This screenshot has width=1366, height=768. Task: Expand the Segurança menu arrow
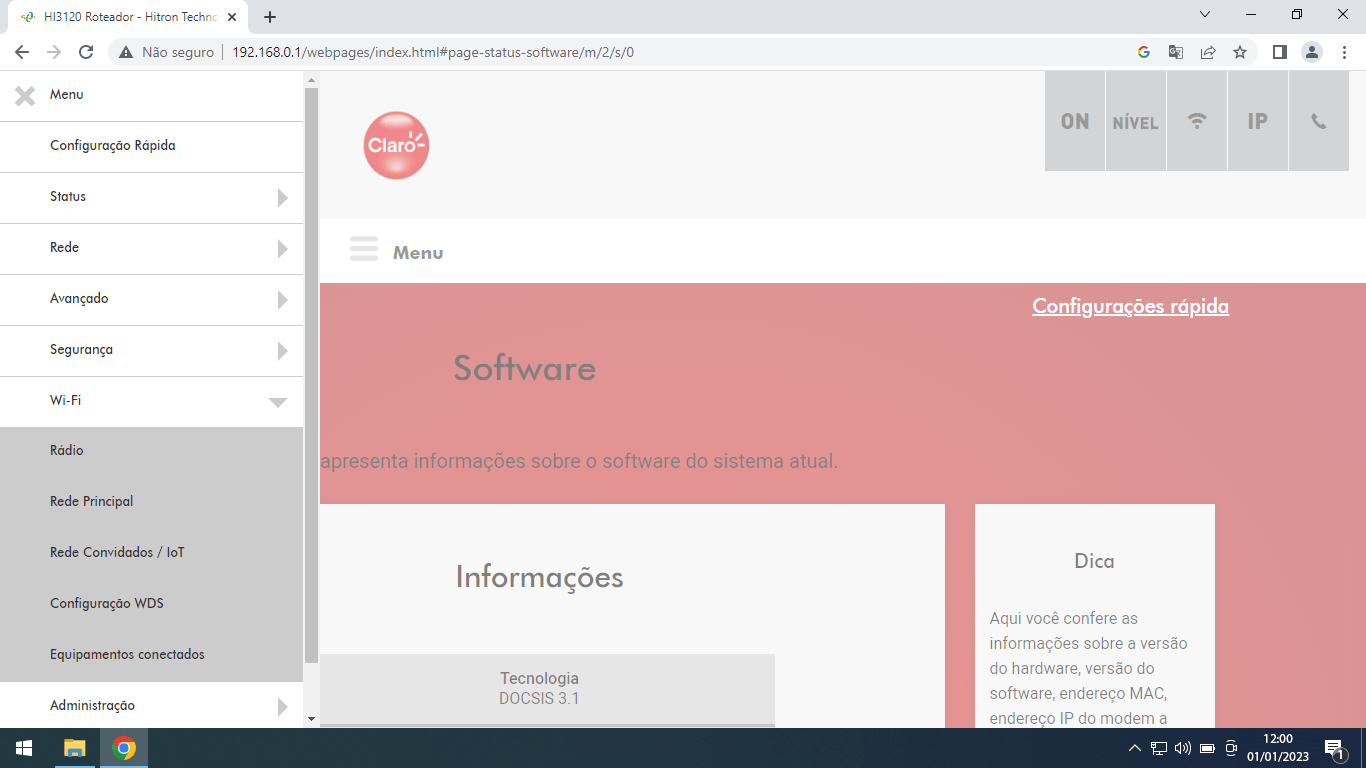(283, 351)
